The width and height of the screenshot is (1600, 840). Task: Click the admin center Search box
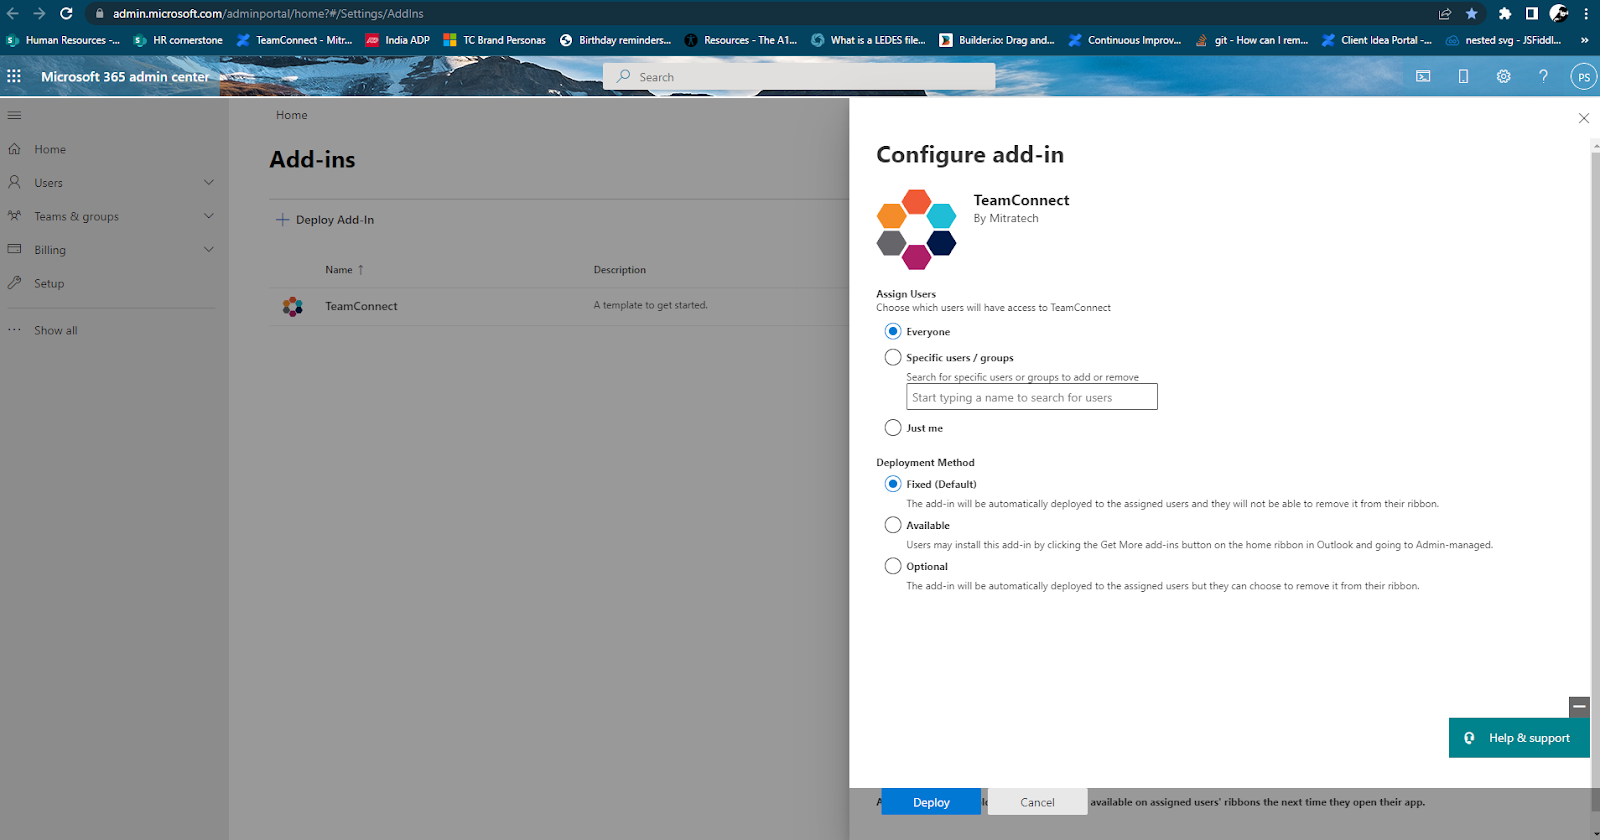[799, 76]
